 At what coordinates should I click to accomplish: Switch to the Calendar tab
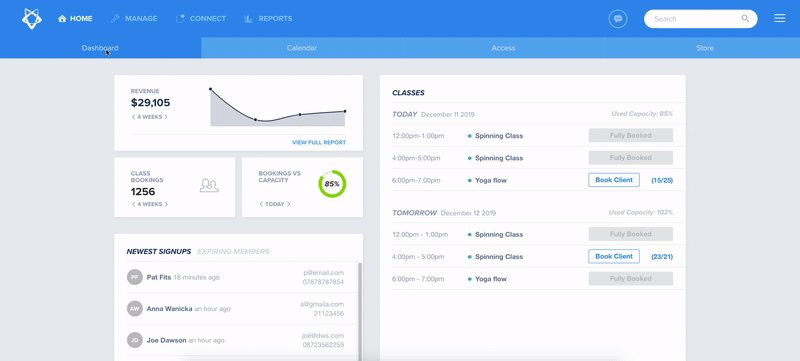point(302,48)
